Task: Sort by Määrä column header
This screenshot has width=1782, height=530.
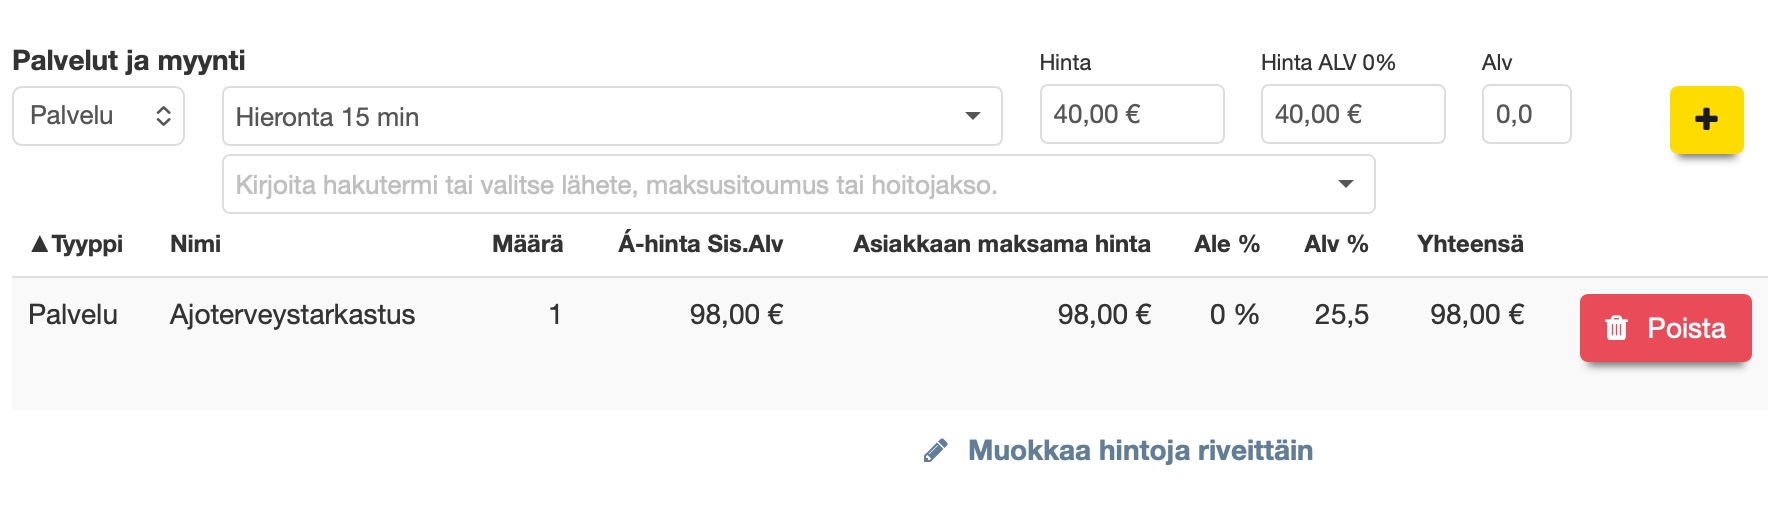Action: point(527,244)
